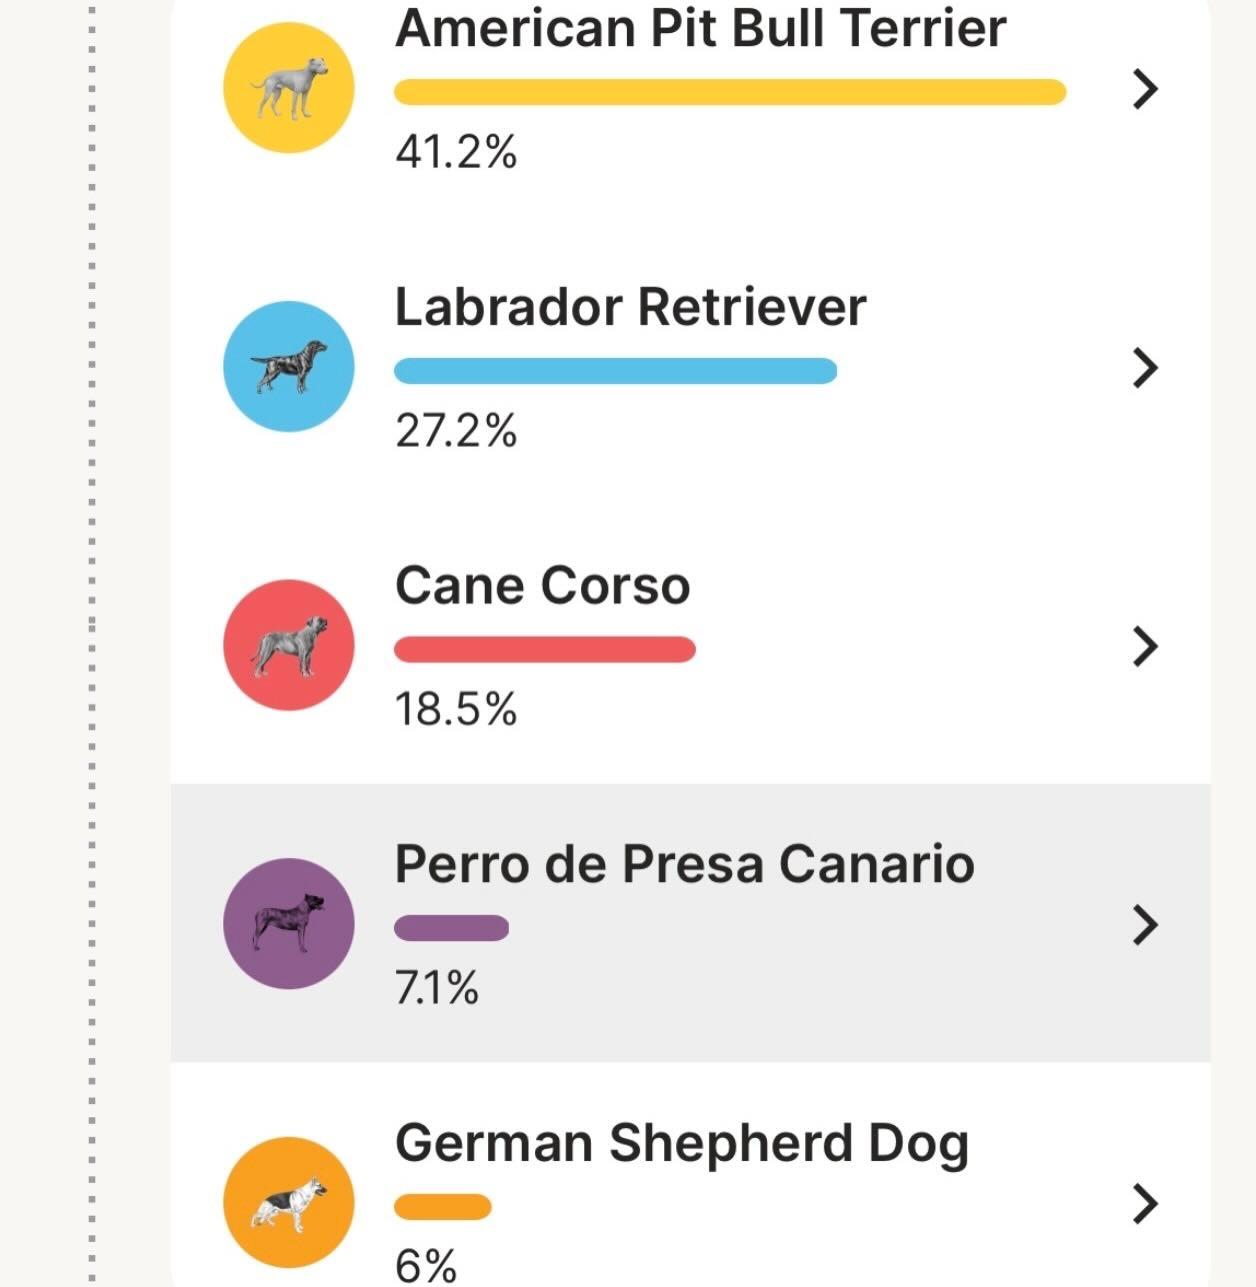Click the yellow 41.2% percentage bar
1256x1287 pixels.
730,93
